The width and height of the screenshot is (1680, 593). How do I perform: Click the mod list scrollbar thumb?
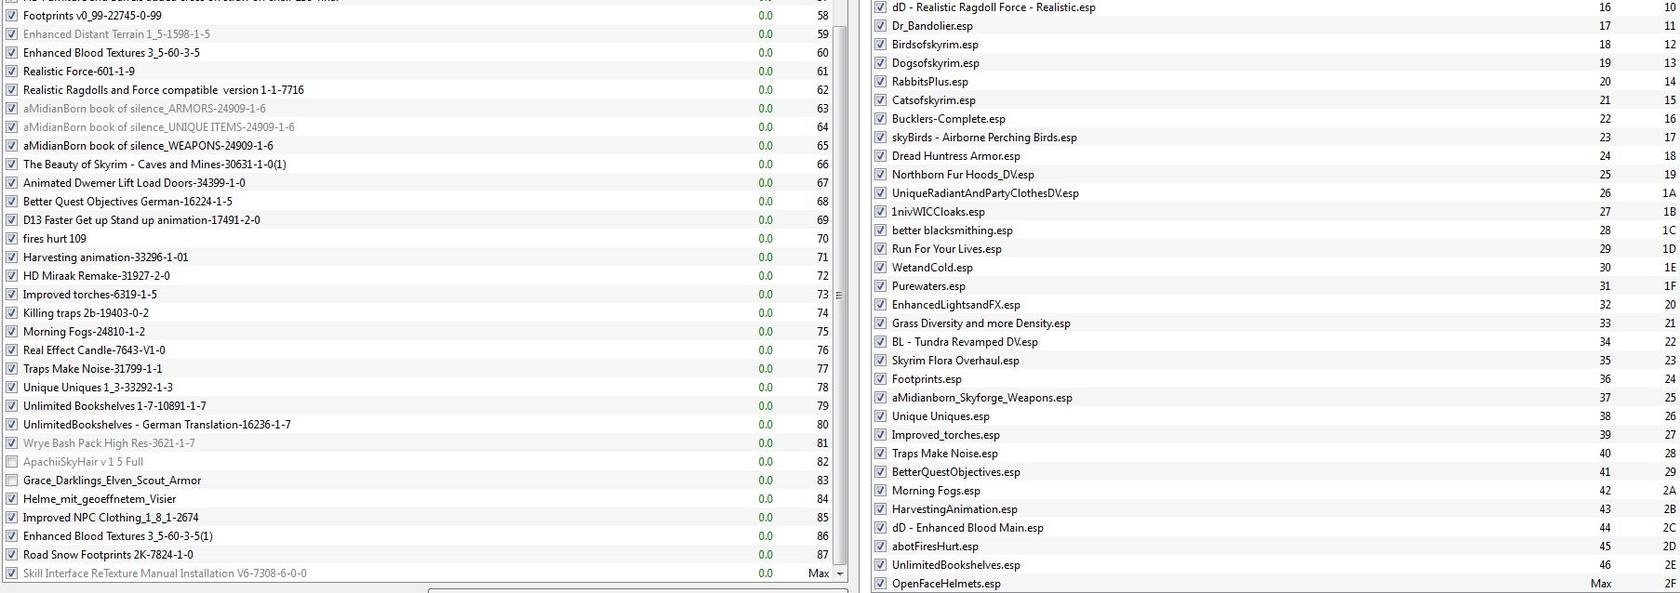[839, 295]
